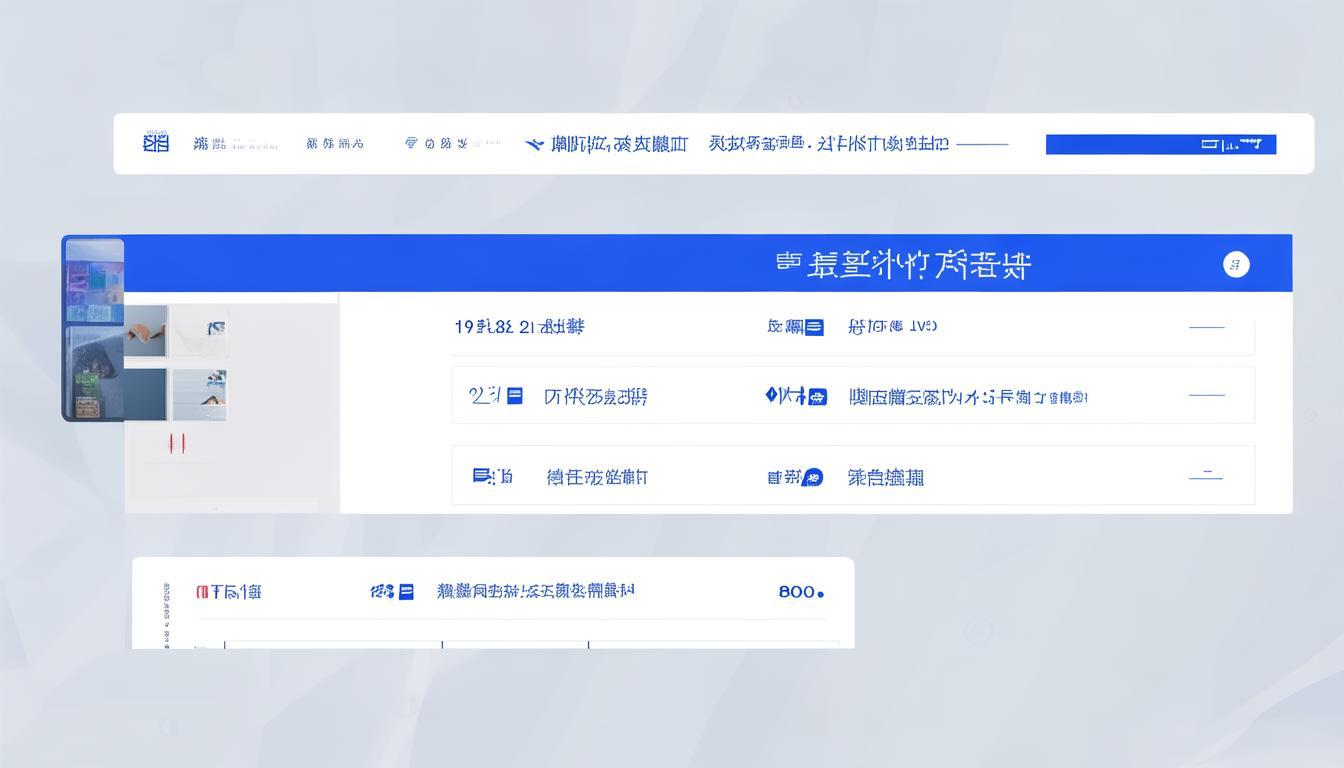Expand the second list row via its dash control
The height and width of the screenshot is (768, 1344).
(x=1207, y=394)
